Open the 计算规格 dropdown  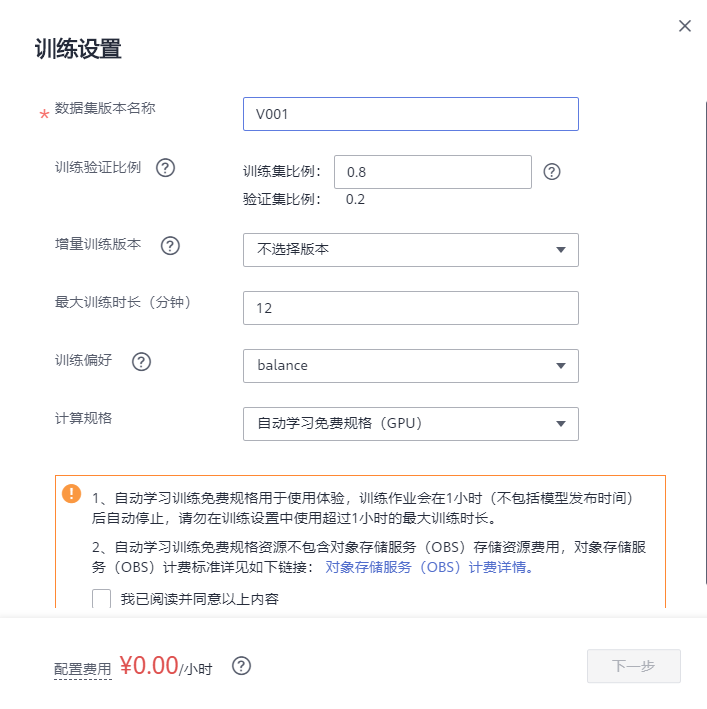click(410, 424)
